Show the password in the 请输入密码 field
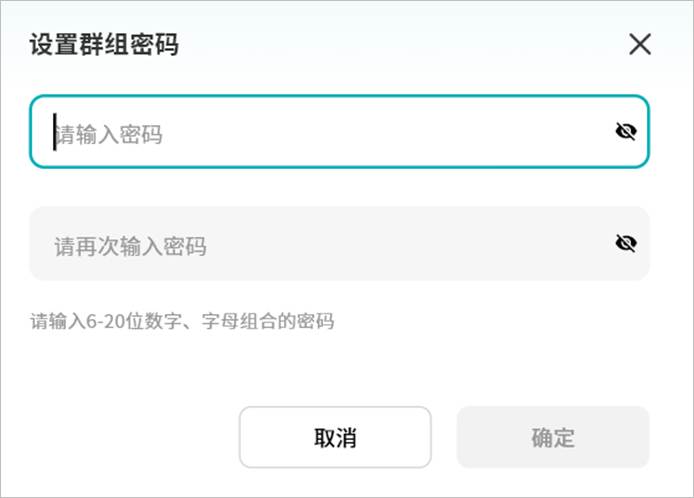 tap(626, 131)
